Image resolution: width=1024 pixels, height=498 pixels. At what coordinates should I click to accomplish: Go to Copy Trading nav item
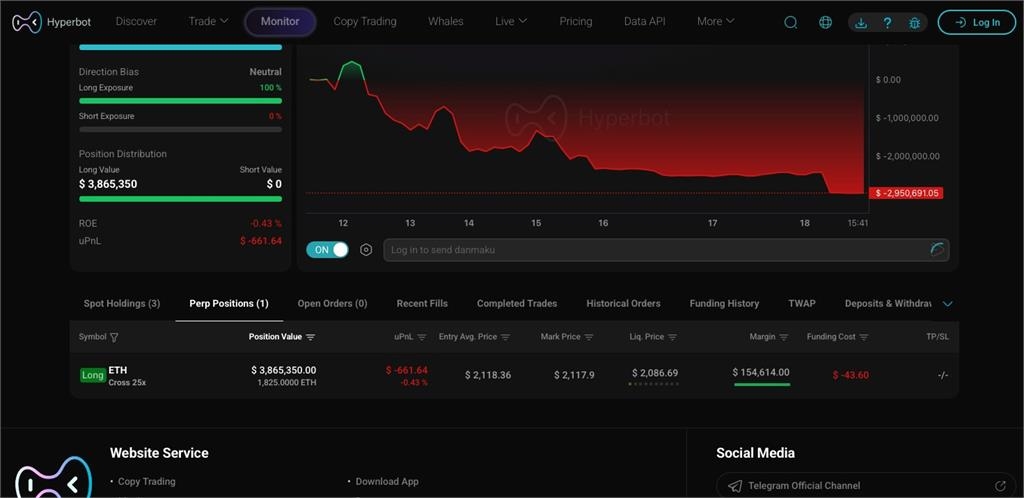(364, 22)
